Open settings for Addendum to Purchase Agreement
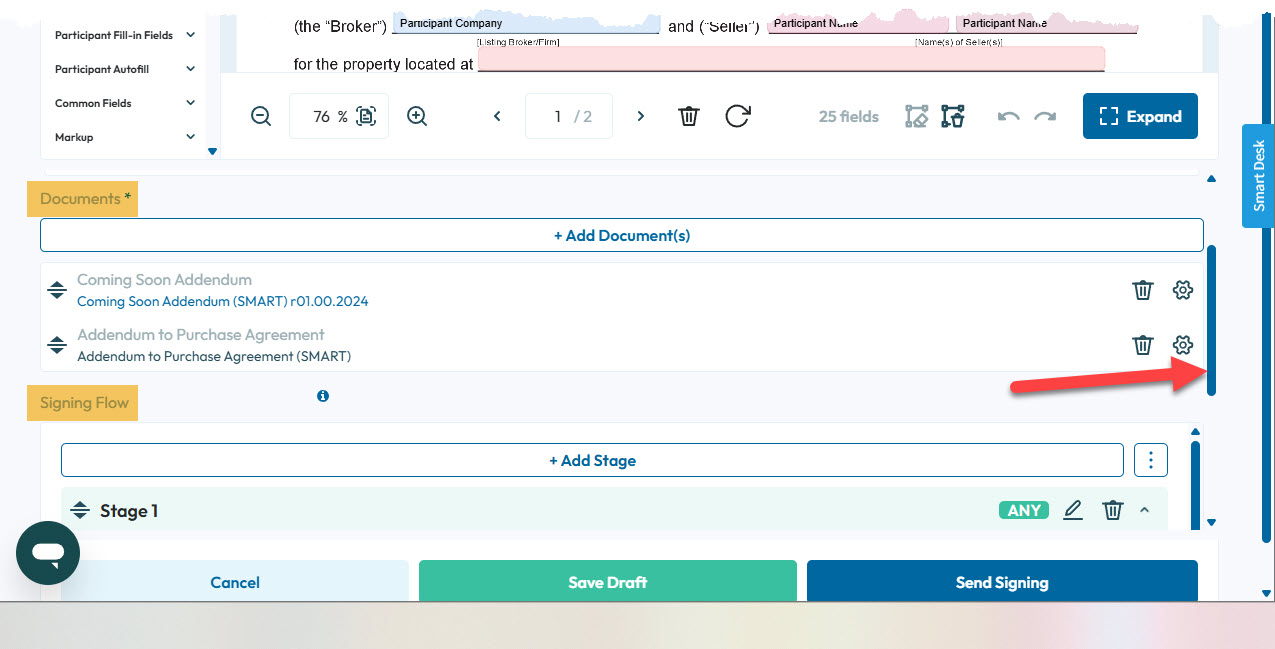Screen dimensions: 1275x649 (1183, 345)
